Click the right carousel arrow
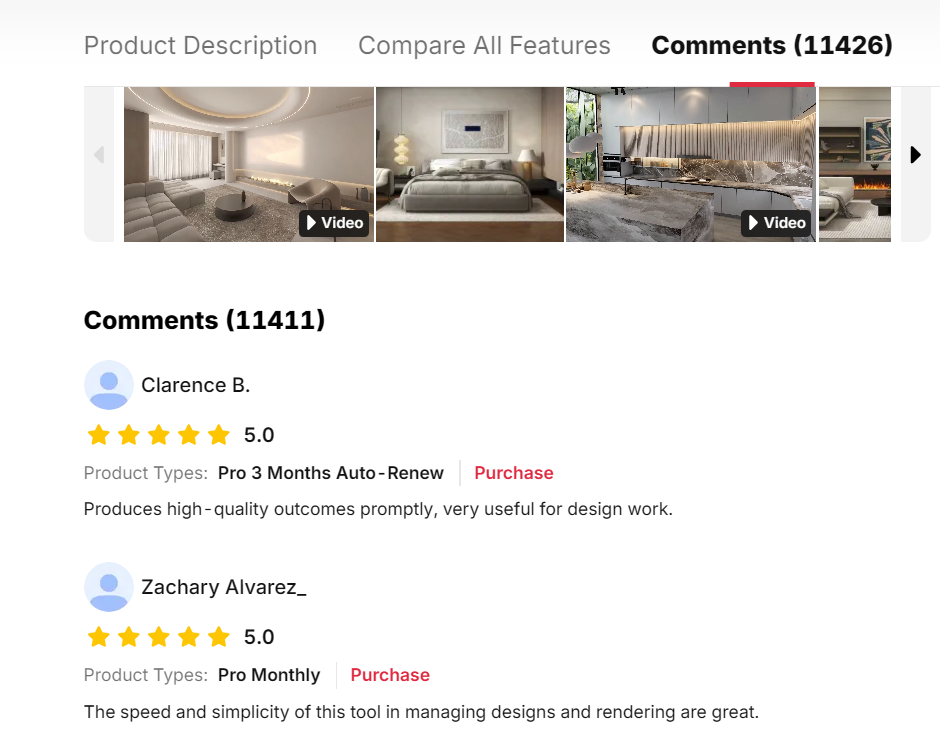Screen dimensions: 940x738 coord(915,155)
